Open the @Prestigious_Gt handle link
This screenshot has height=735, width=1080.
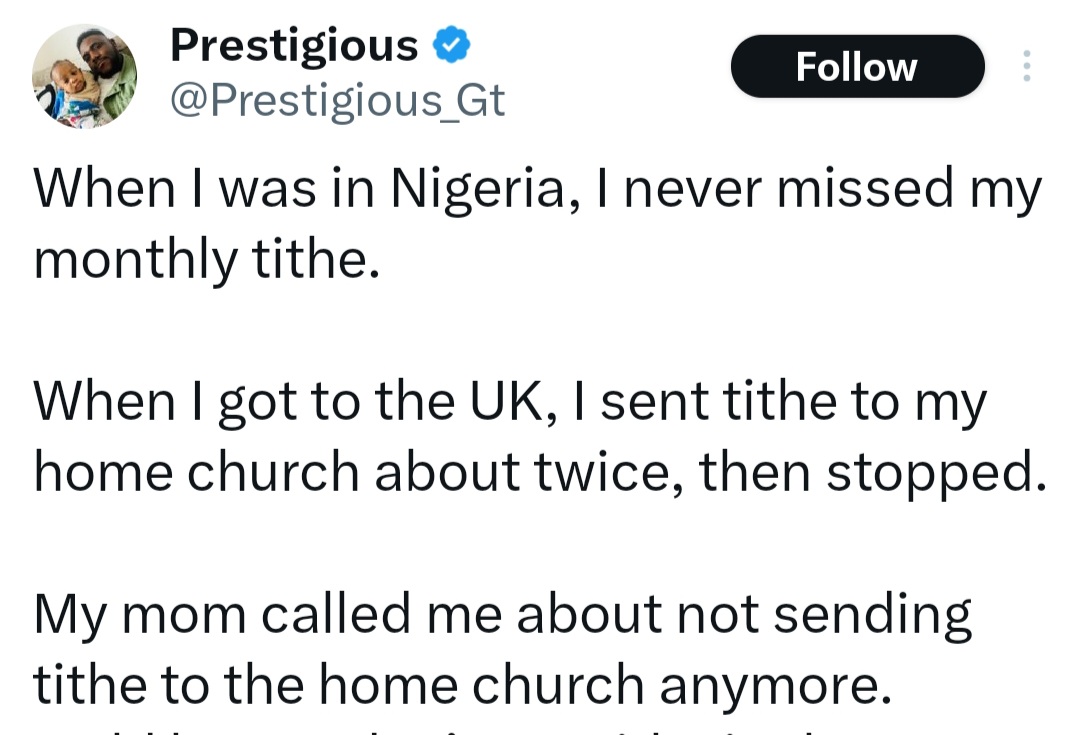(x=337, y=100)
